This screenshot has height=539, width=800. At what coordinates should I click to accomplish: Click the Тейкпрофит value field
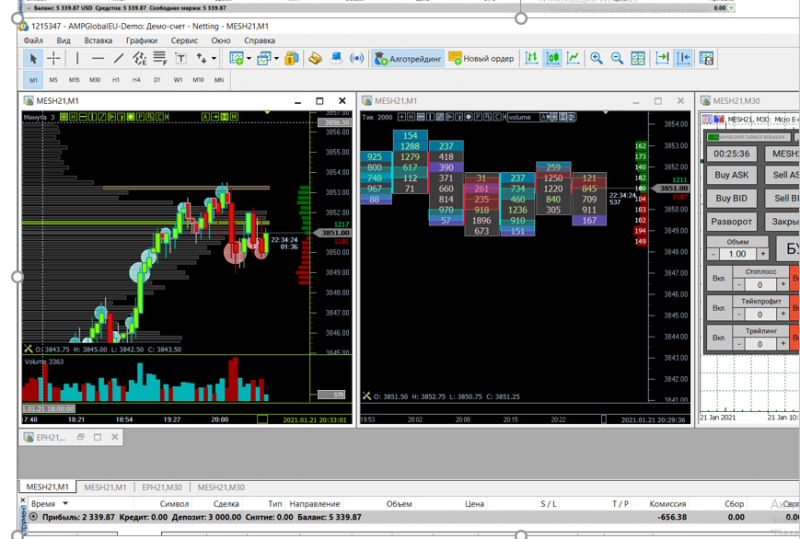pos(760,314)
